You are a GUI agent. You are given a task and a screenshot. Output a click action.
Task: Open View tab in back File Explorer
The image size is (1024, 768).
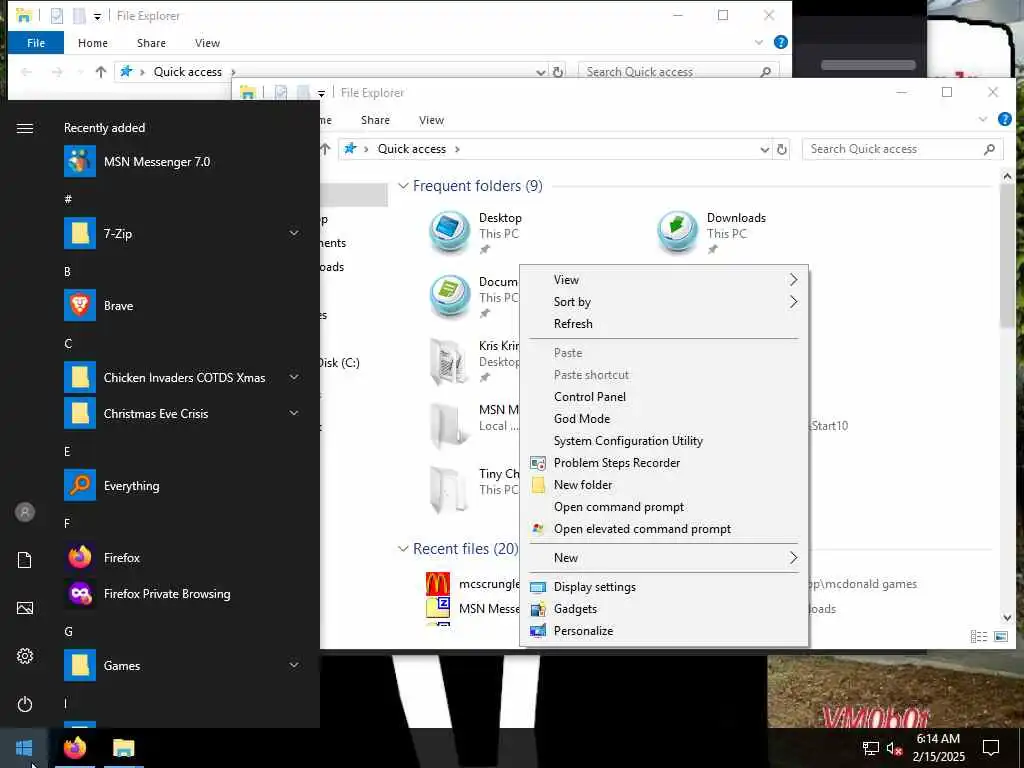tap(207, 43)
